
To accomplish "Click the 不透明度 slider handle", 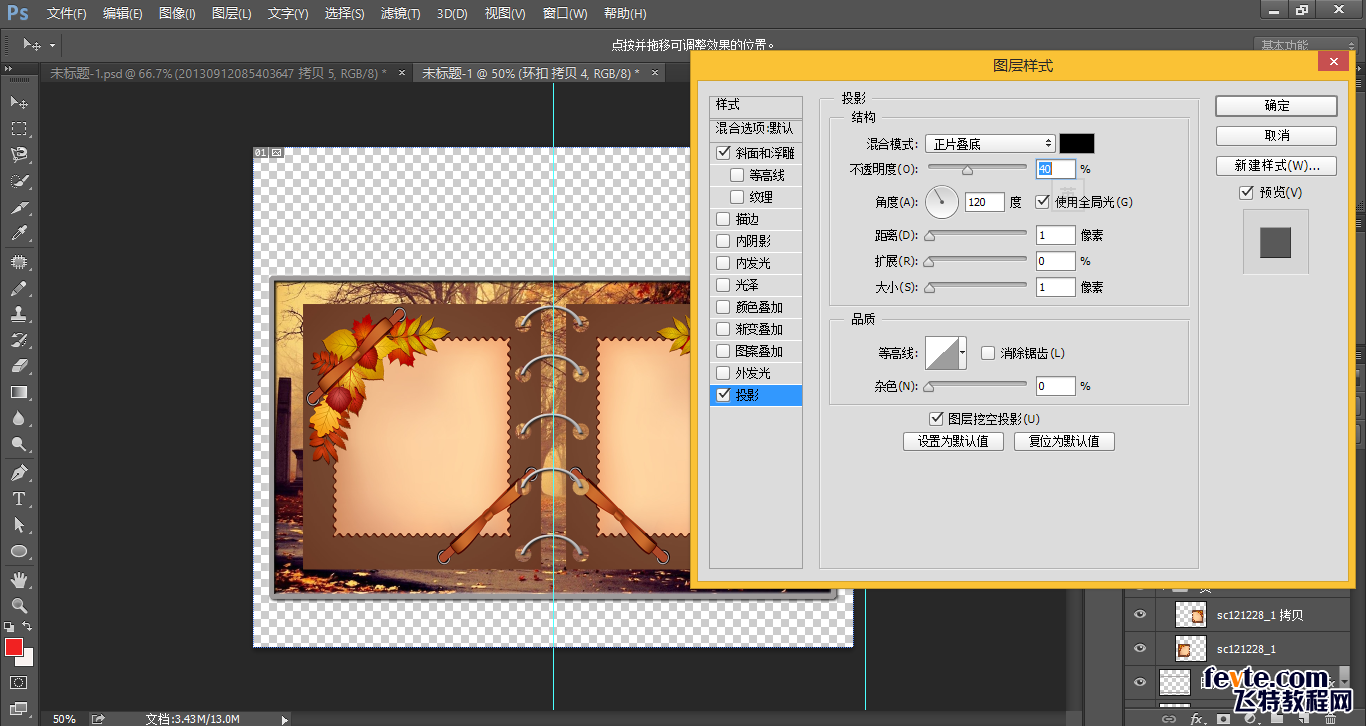I will 967,170.
